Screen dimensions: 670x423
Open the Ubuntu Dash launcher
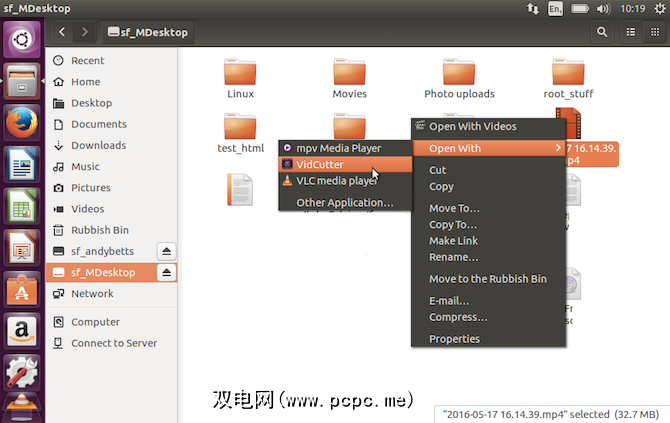point(22,40)
